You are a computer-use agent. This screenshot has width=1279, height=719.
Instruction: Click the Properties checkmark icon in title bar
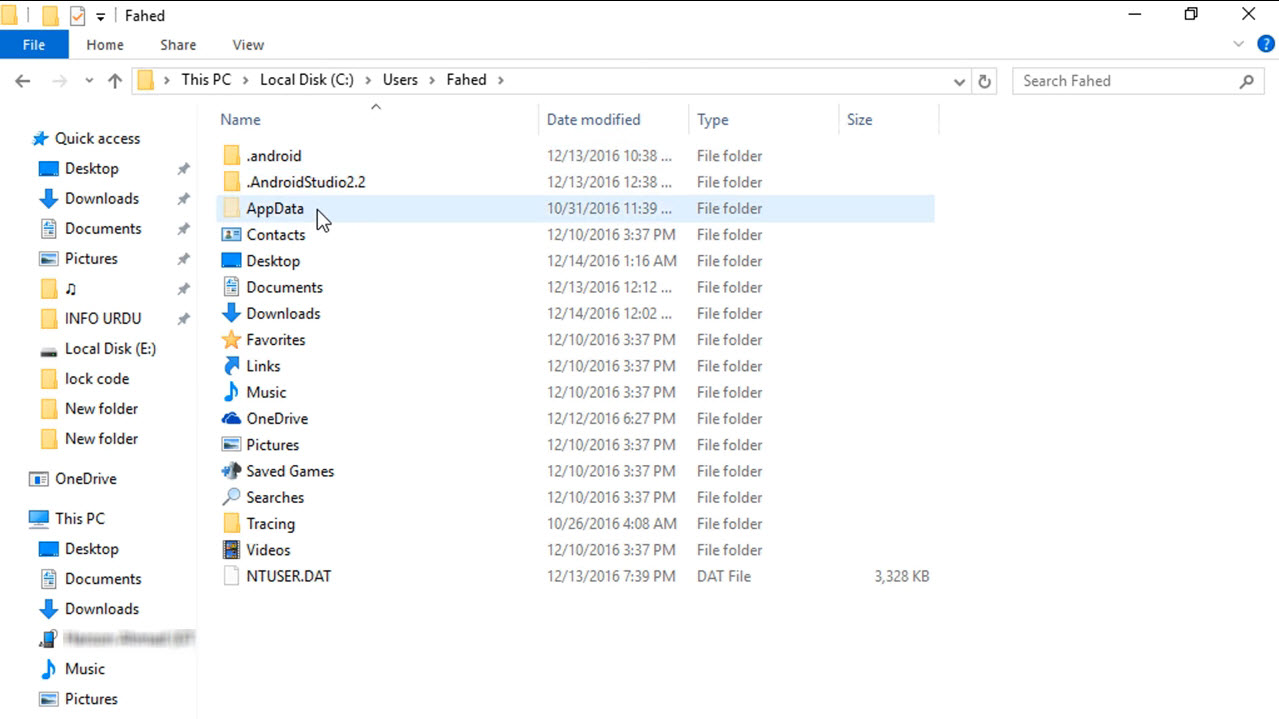[77, 16]
